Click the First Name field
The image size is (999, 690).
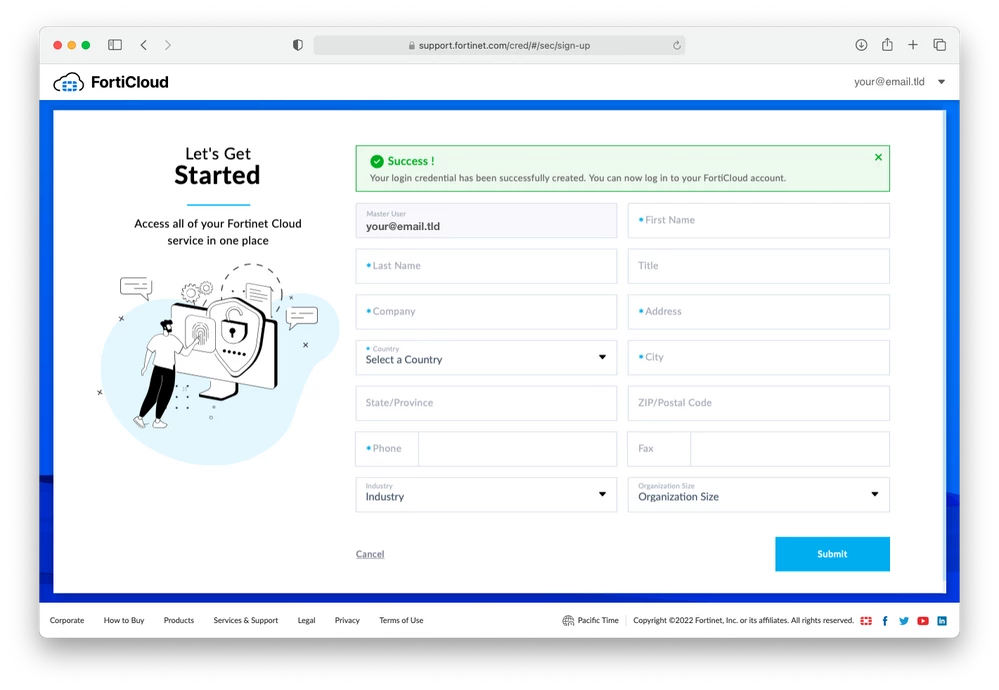758,220
